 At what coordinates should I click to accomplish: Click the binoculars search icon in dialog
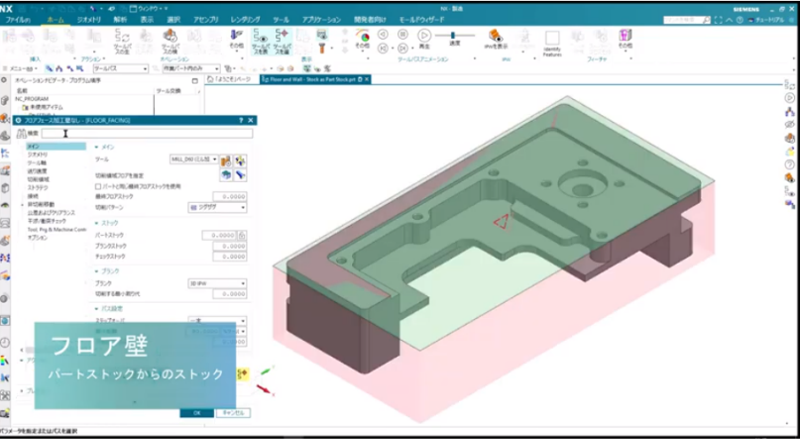coord(21,134)
